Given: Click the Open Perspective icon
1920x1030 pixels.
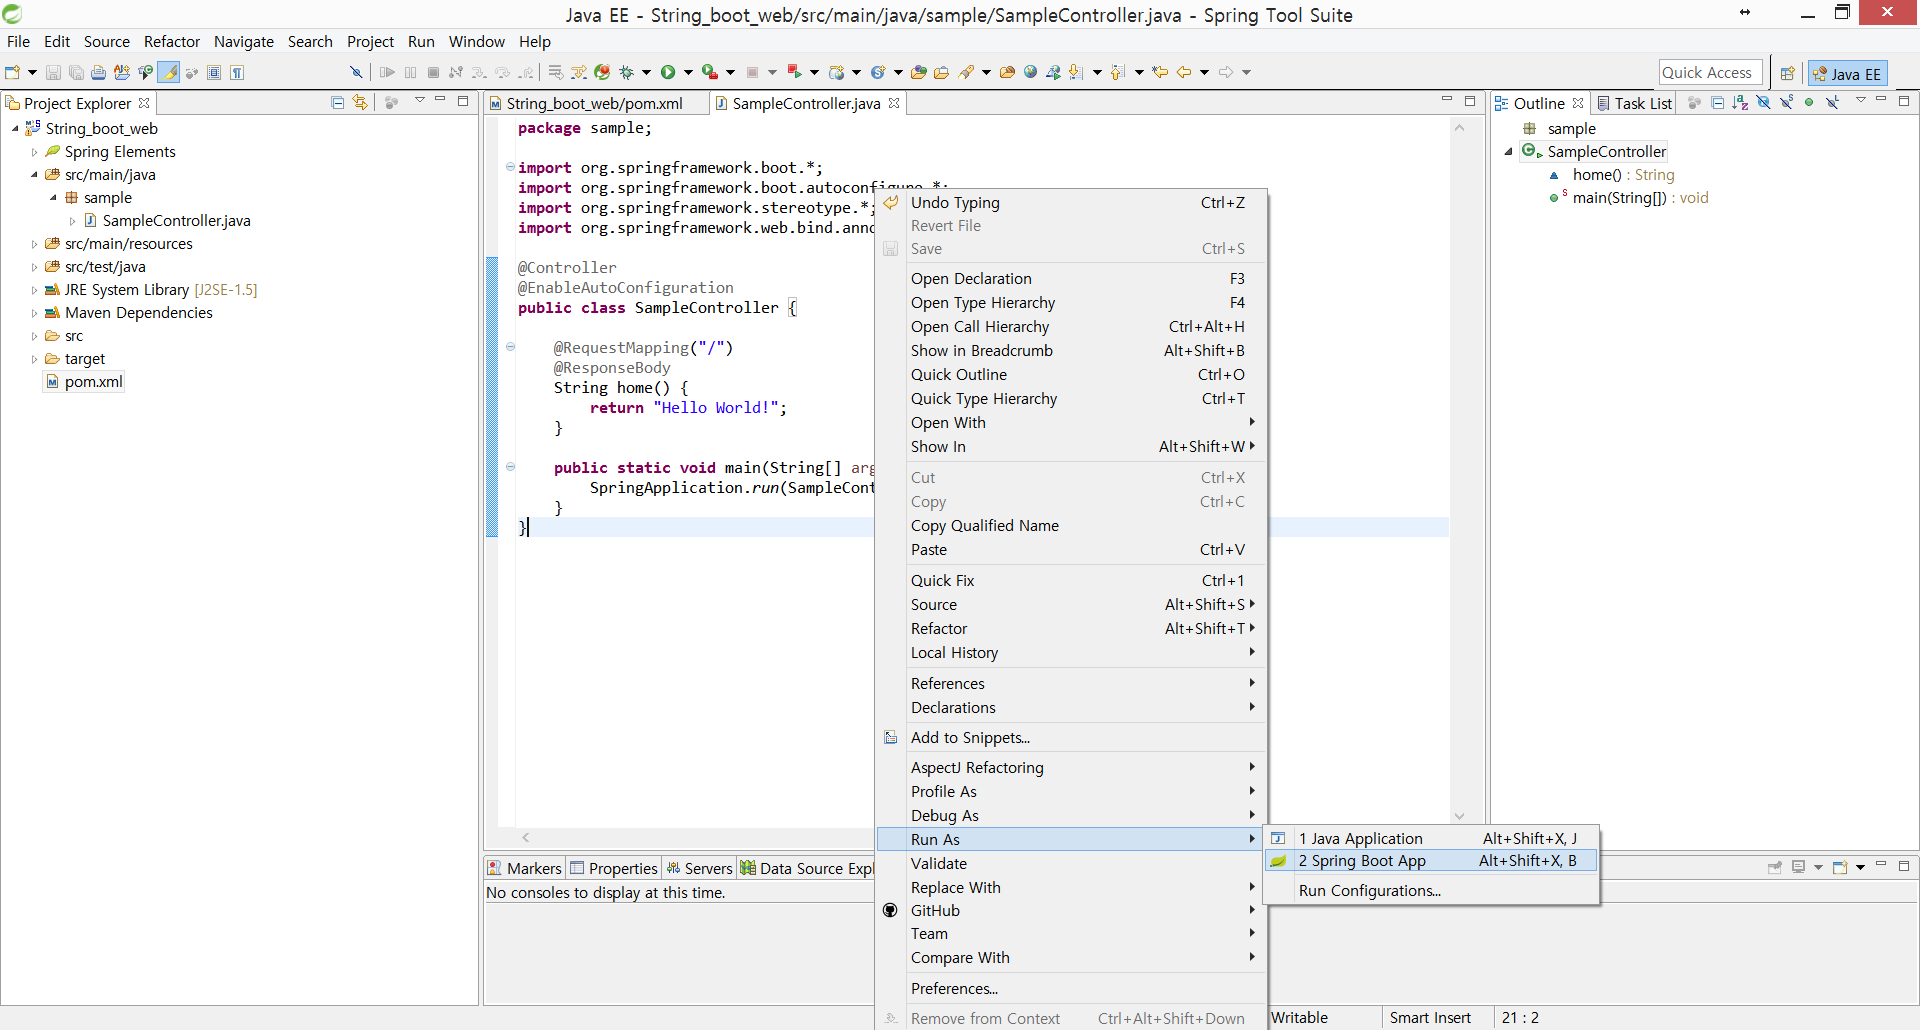Looking at the screenshot, I should pyautogui.click(x=1787, y=73).
